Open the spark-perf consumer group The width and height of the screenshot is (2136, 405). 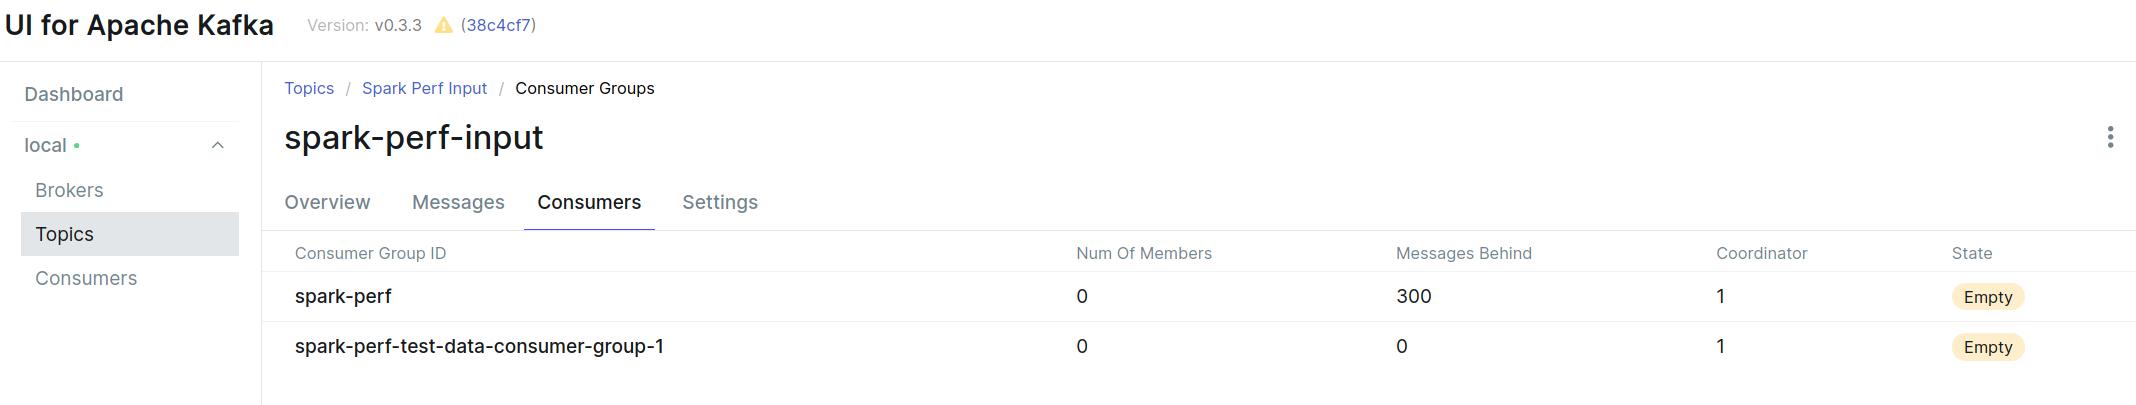[x=343, y=296]
